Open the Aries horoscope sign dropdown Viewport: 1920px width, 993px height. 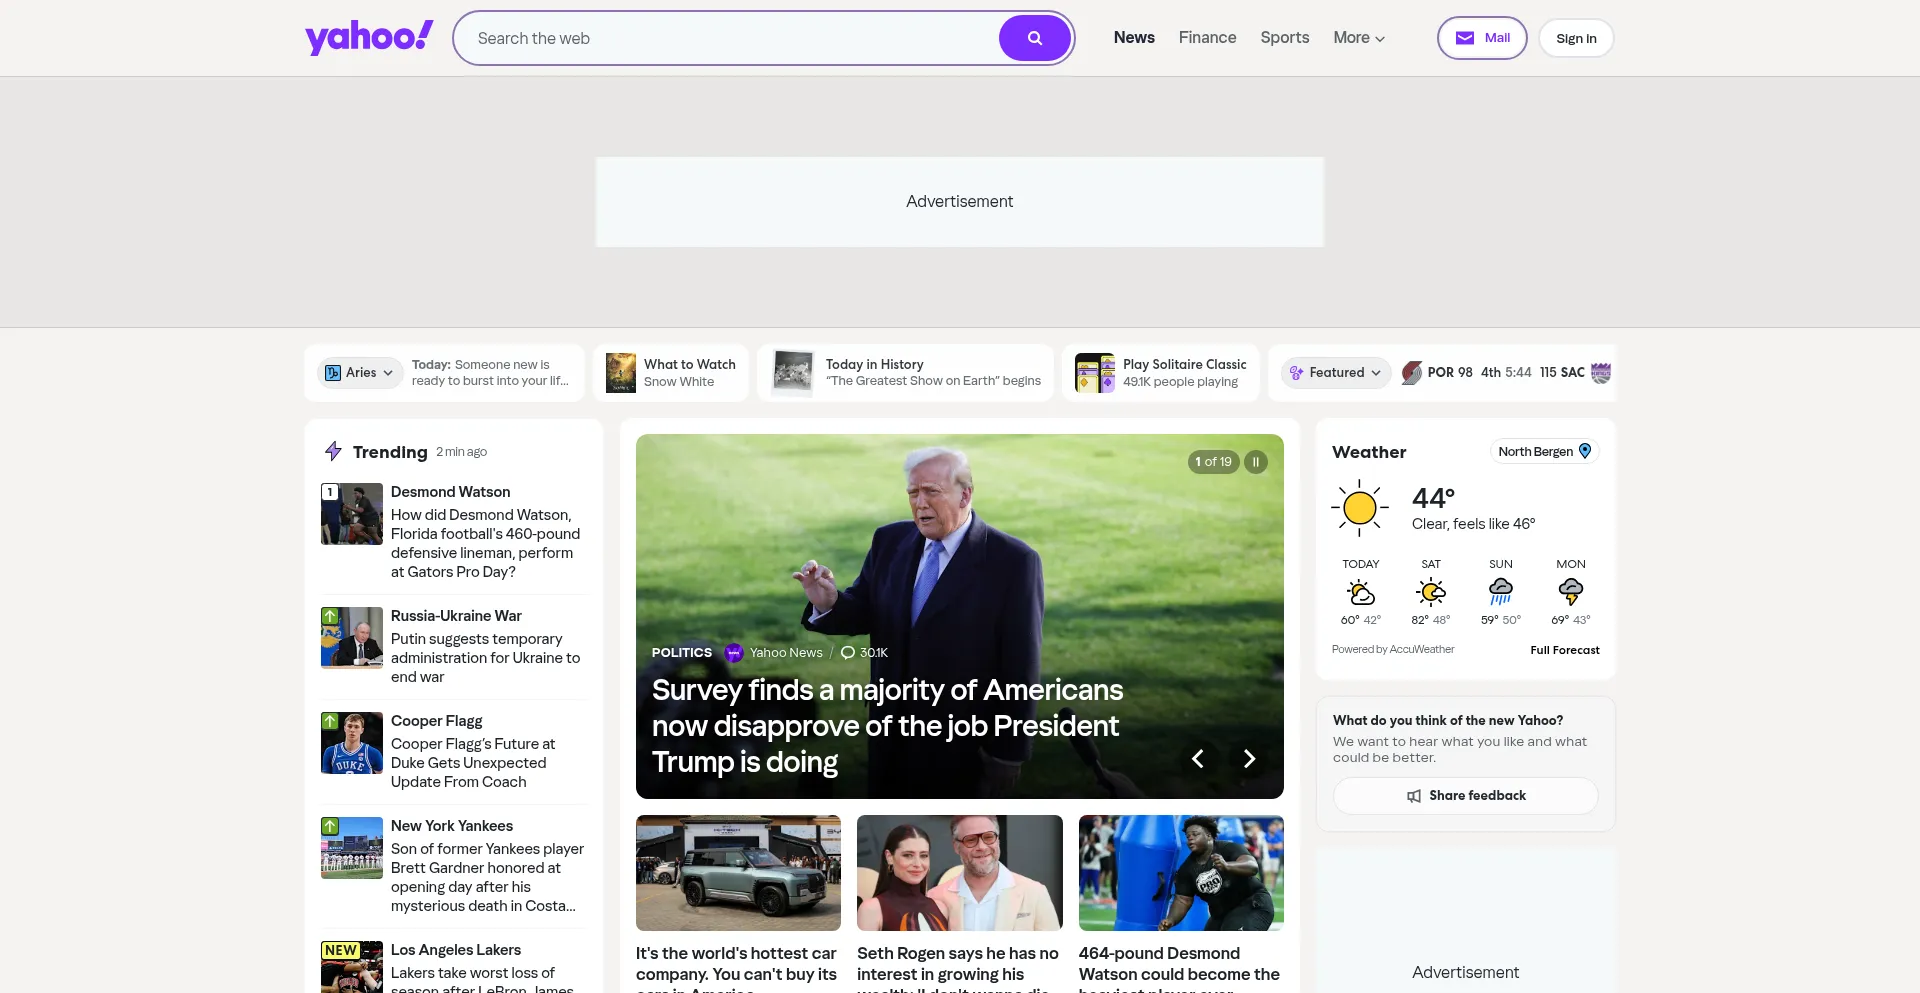coord(360,373)
